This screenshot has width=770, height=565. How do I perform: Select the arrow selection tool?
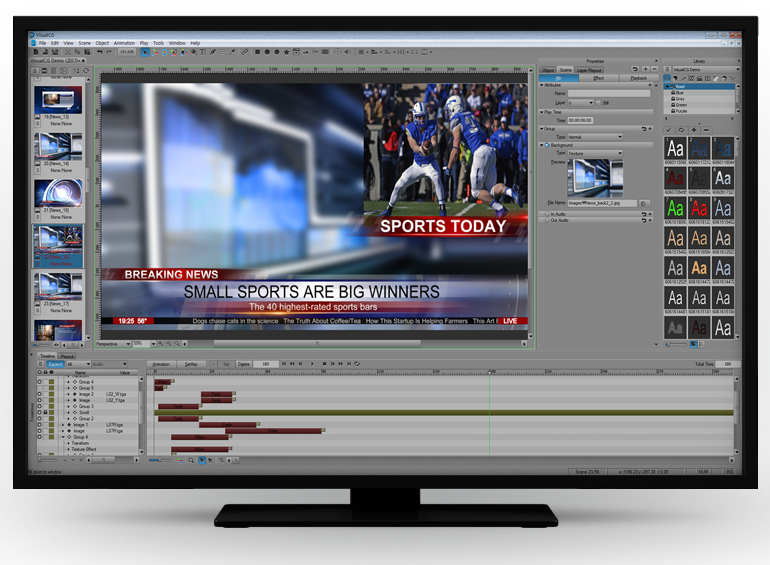145,52
